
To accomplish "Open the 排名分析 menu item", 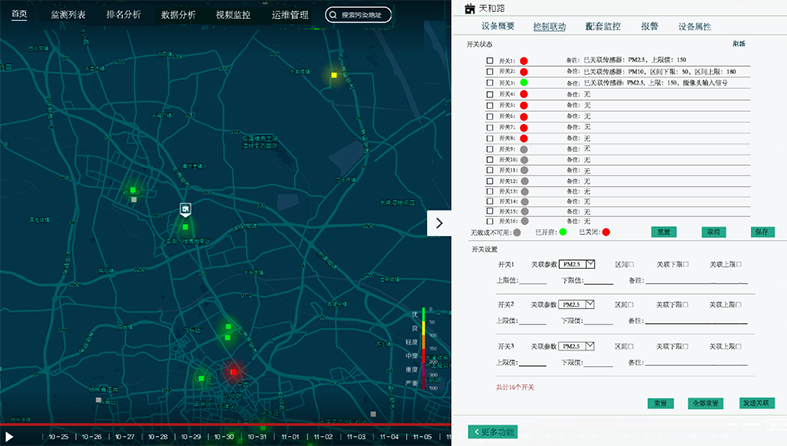I will click(x=123, y=15).
